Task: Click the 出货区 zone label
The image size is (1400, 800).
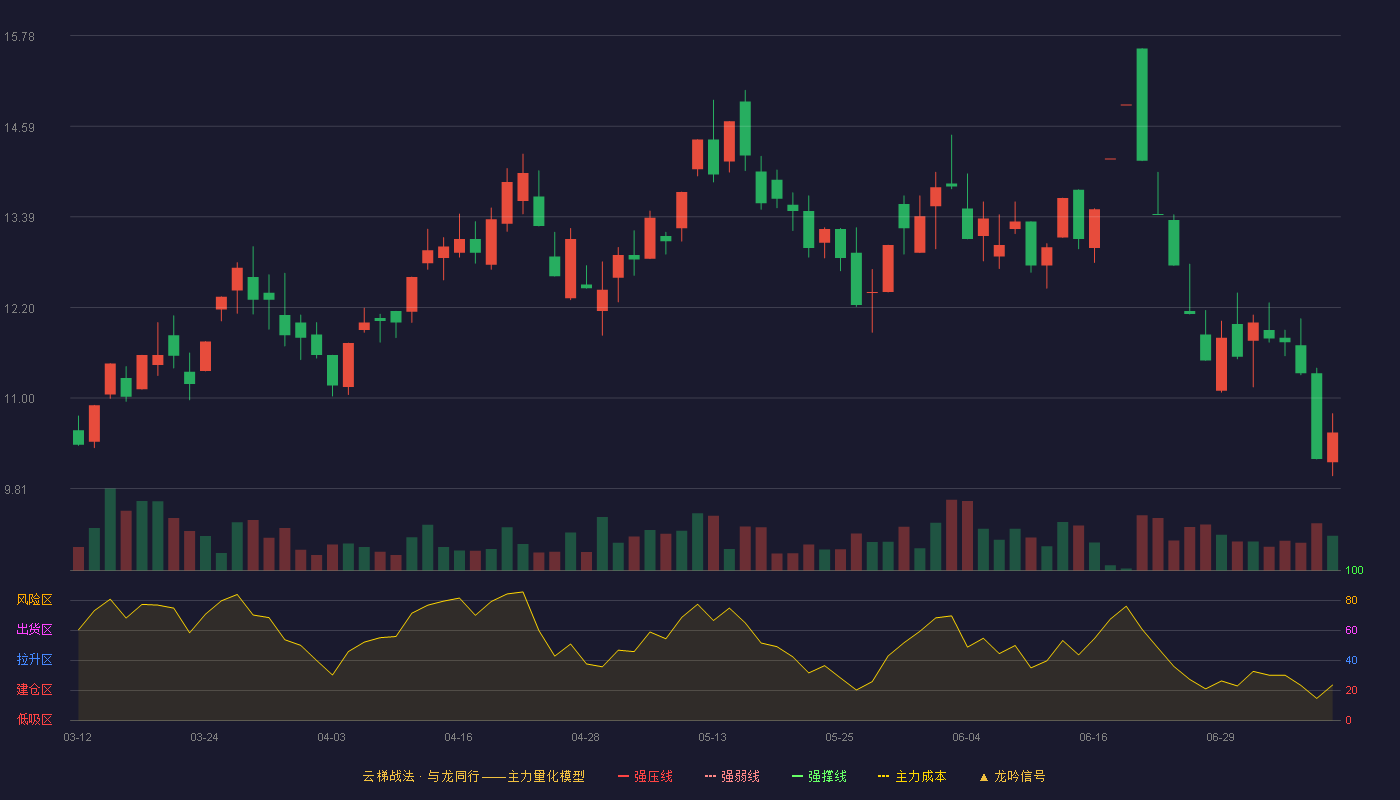Action: [34, 630]
